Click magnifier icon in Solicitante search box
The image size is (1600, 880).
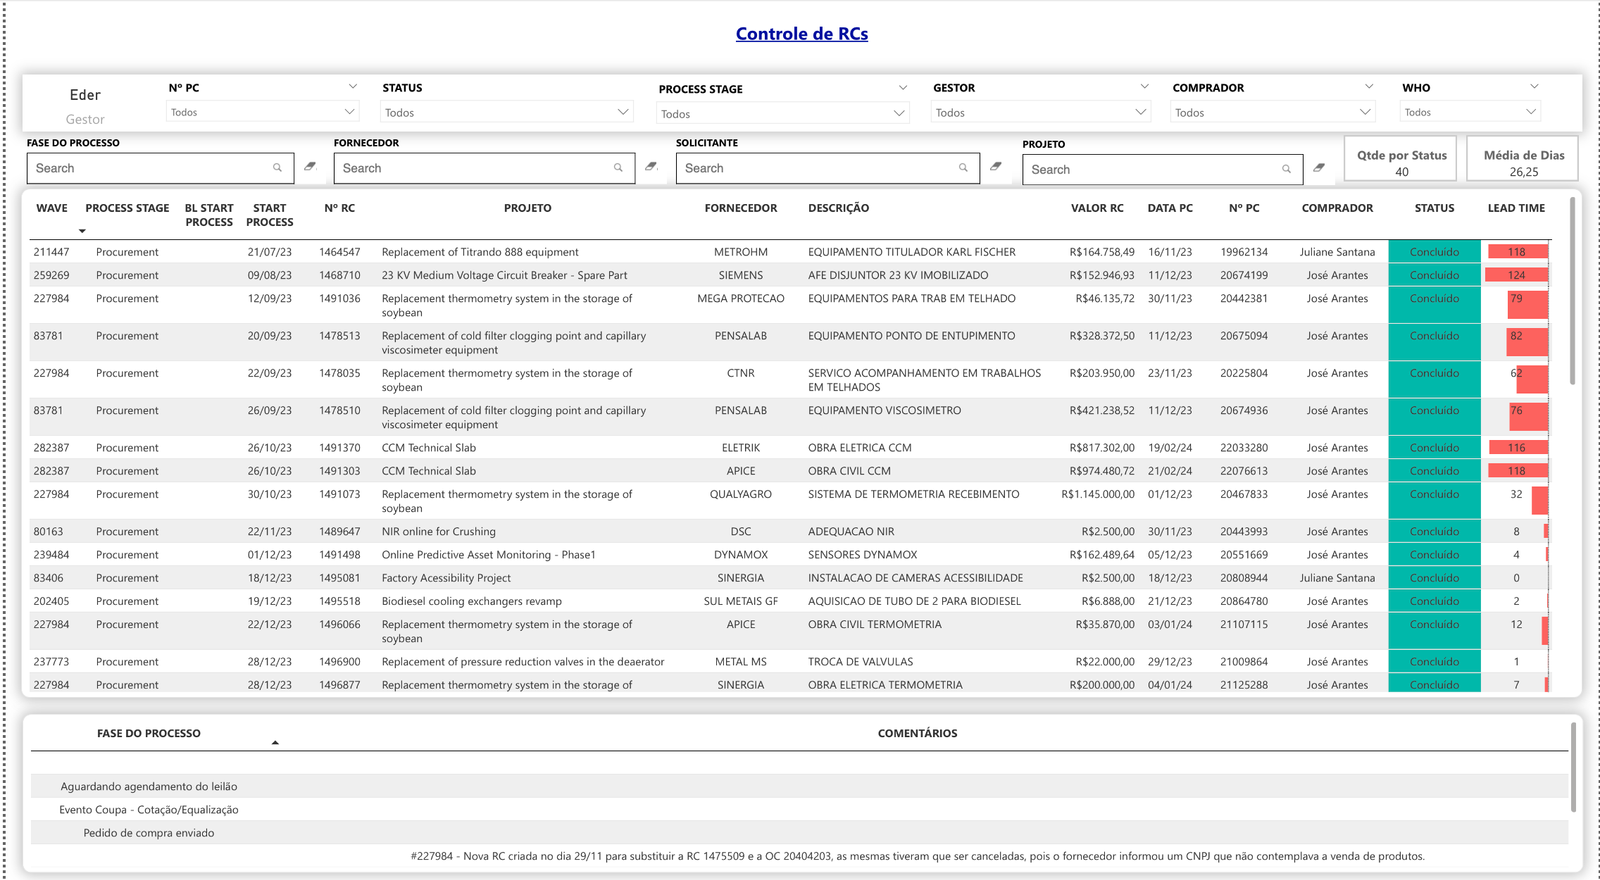(x=963, y=168)
